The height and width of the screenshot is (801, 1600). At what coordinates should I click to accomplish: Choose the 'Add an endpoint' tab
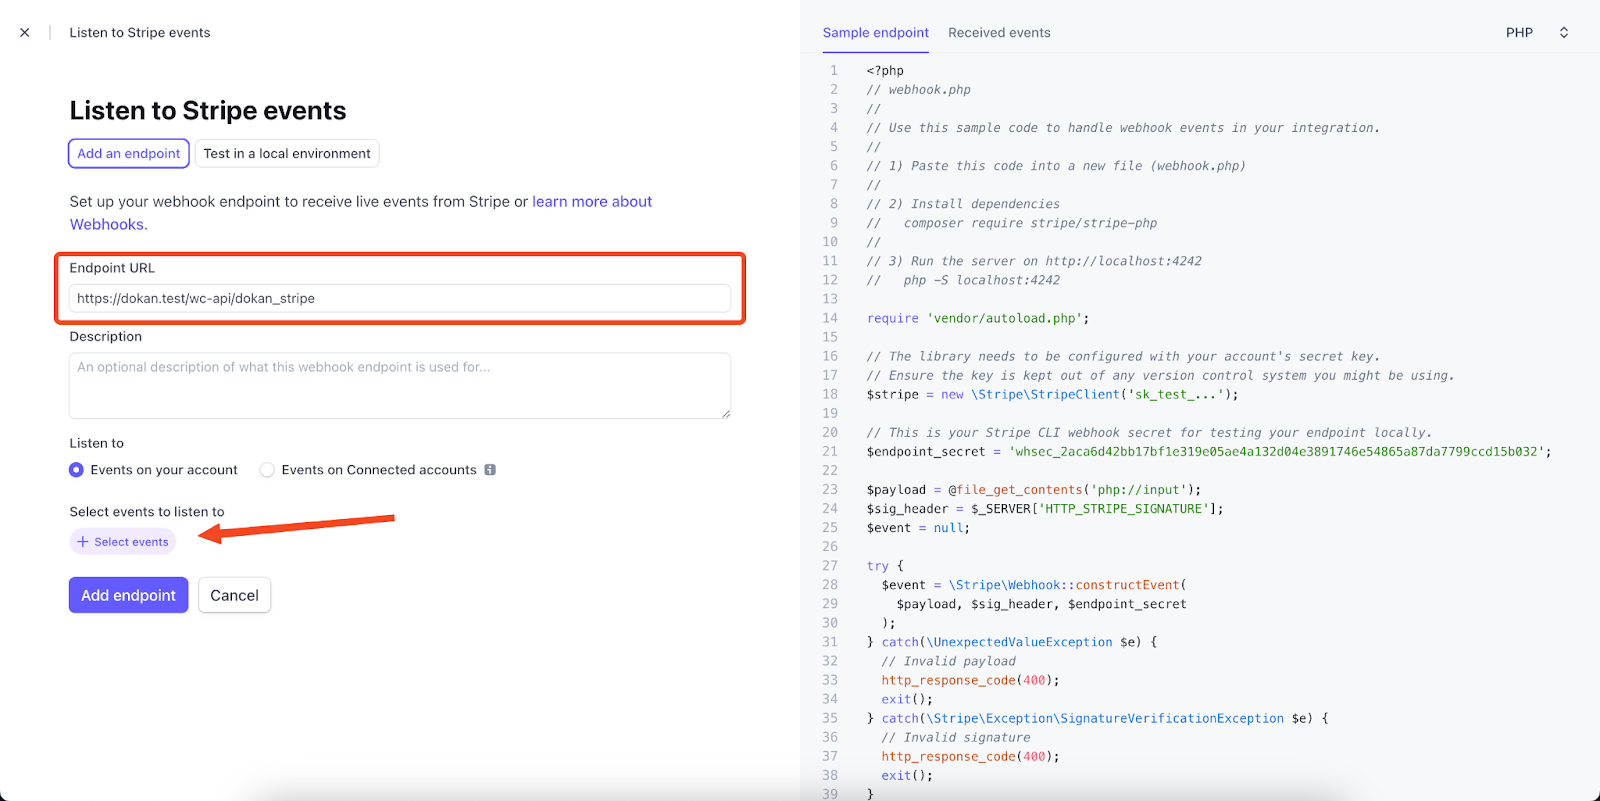tap(129, 153)
